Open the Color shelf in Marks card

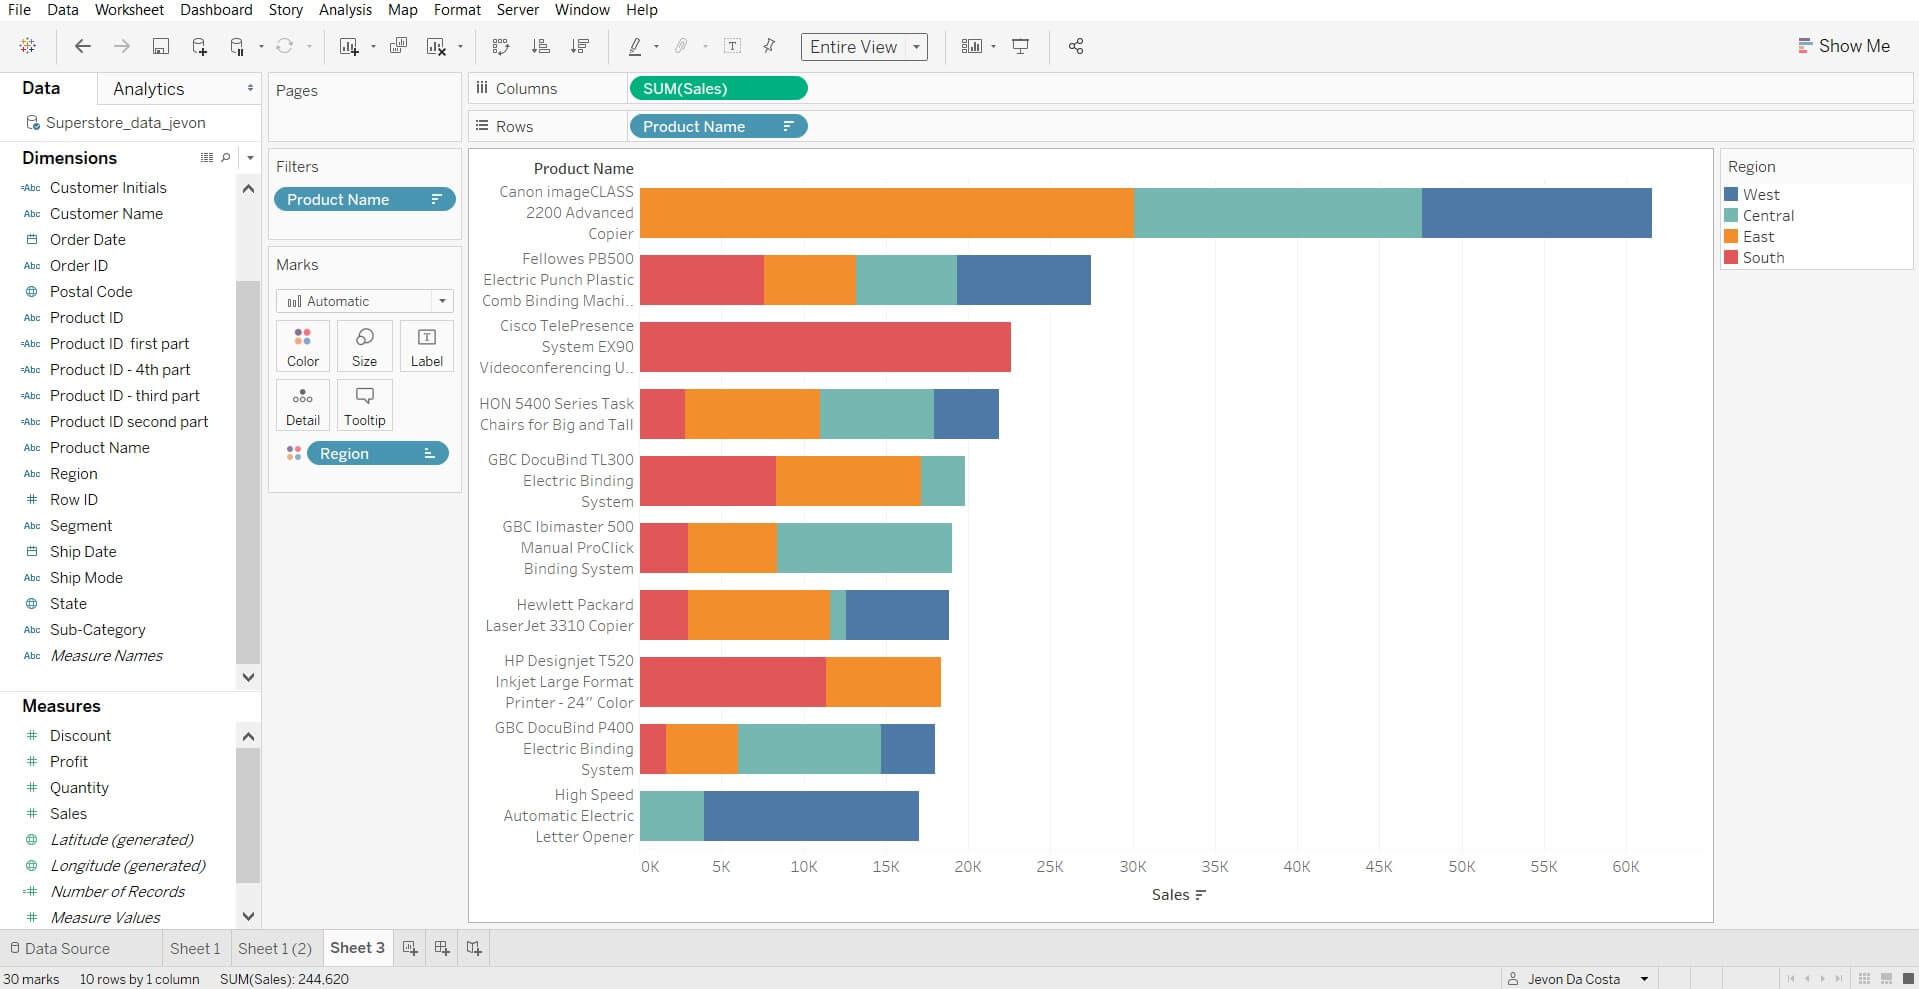click(x=302, y=346)
